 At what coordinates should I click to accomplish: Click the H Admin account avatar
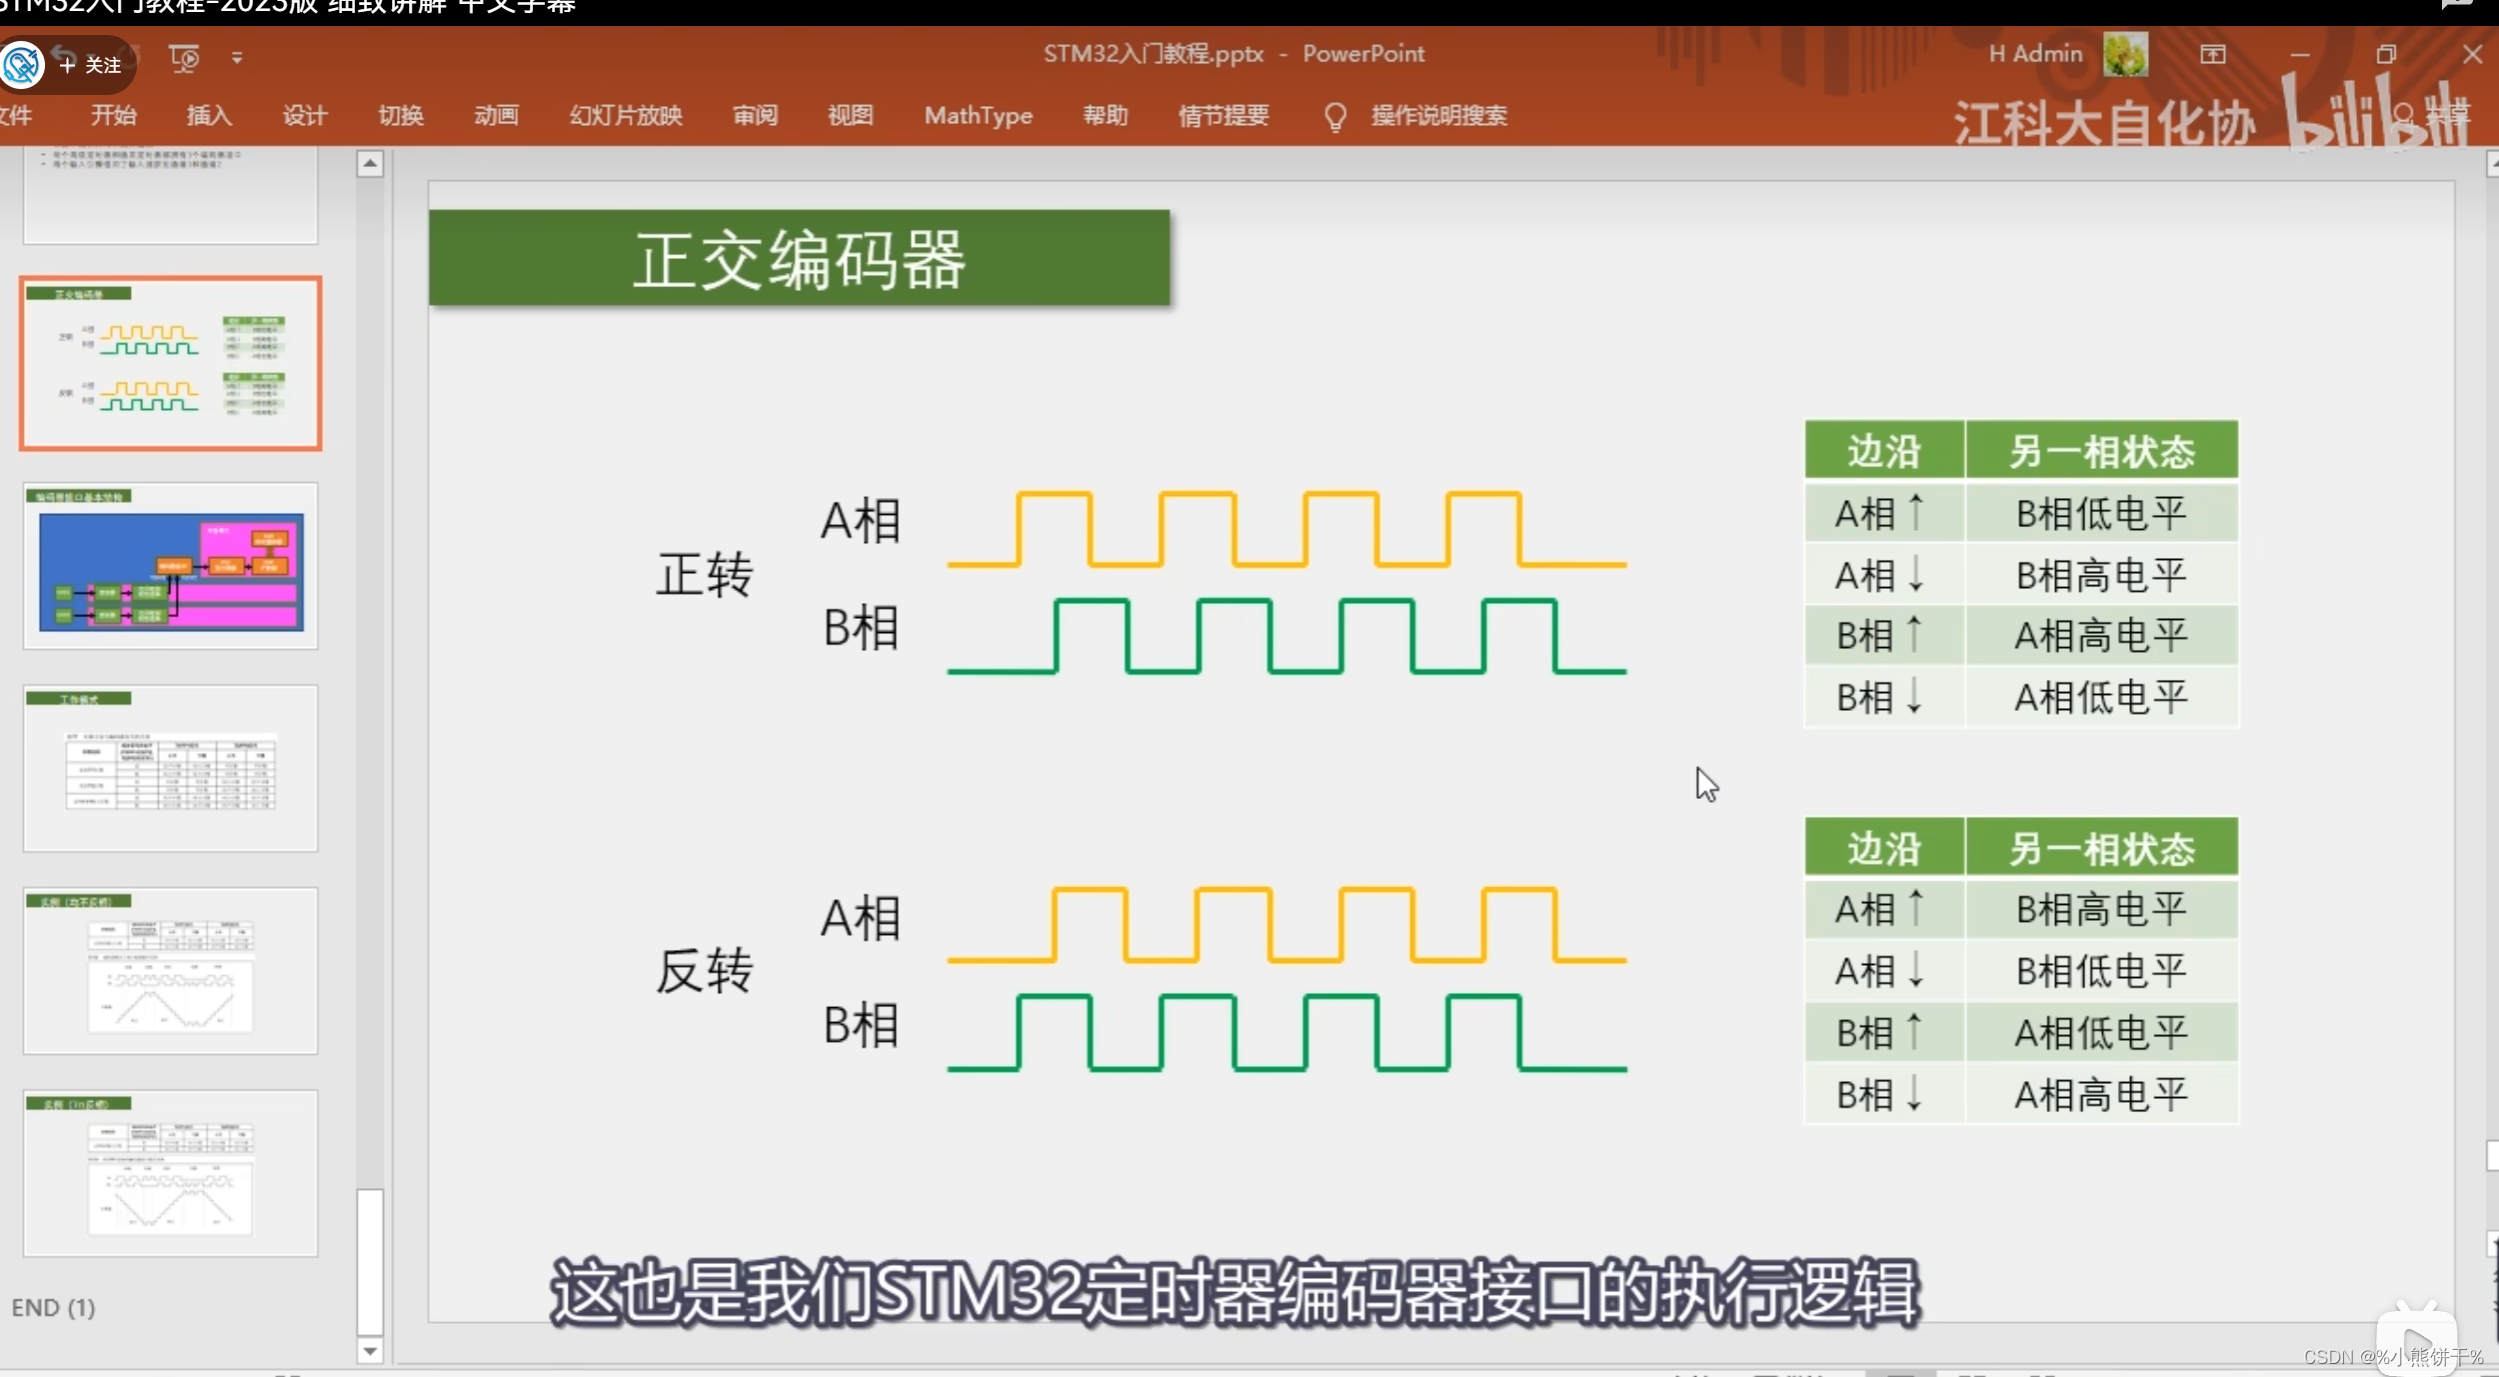coord(2124,54)
